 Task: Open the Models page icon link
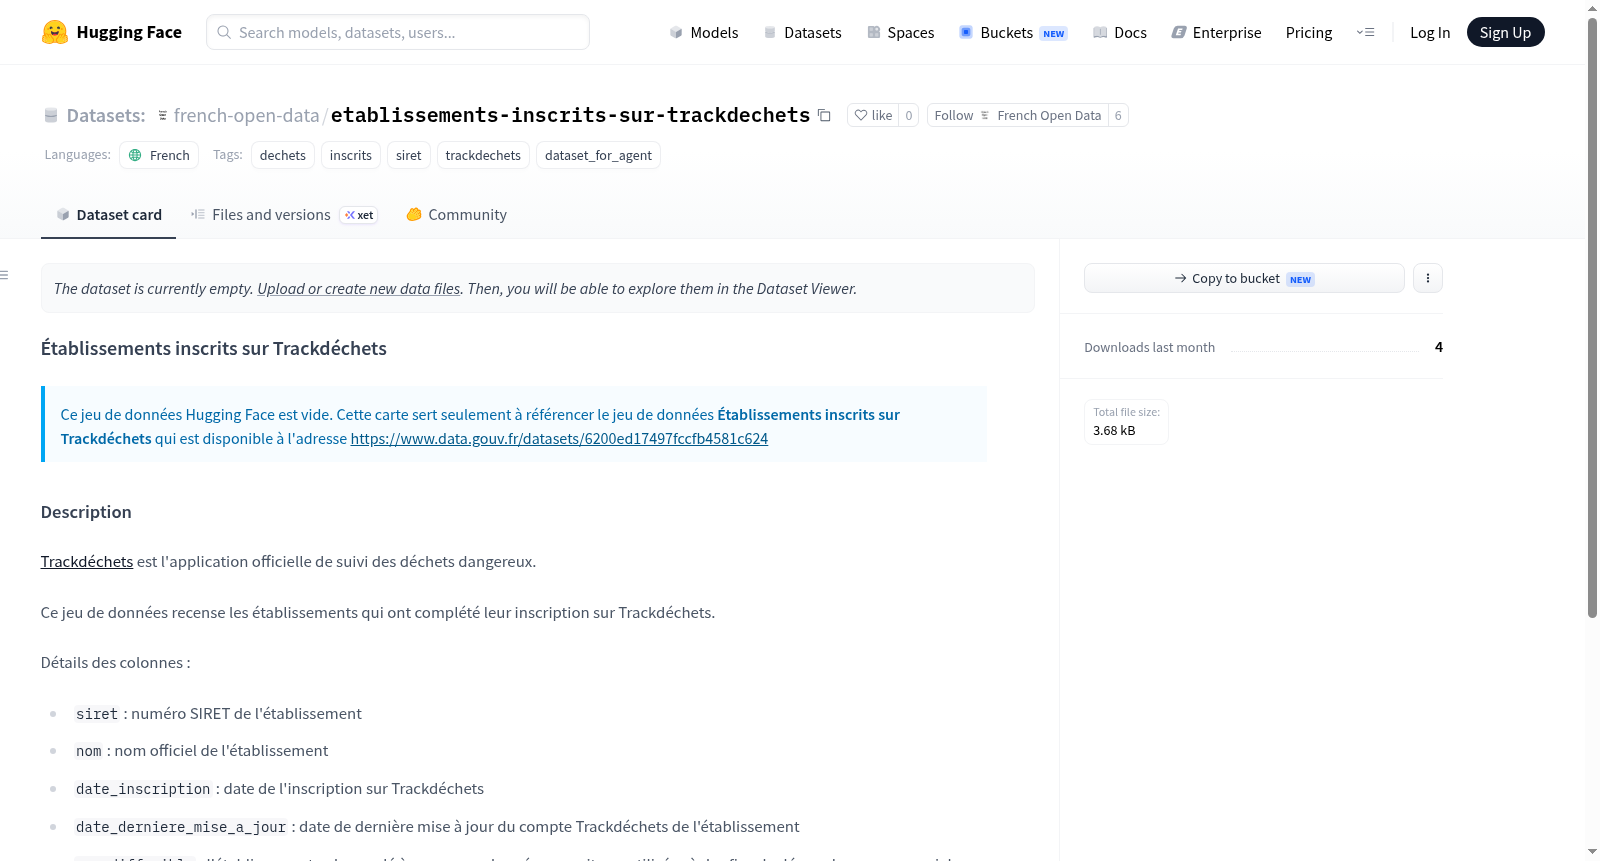click(x=676, y=33)
